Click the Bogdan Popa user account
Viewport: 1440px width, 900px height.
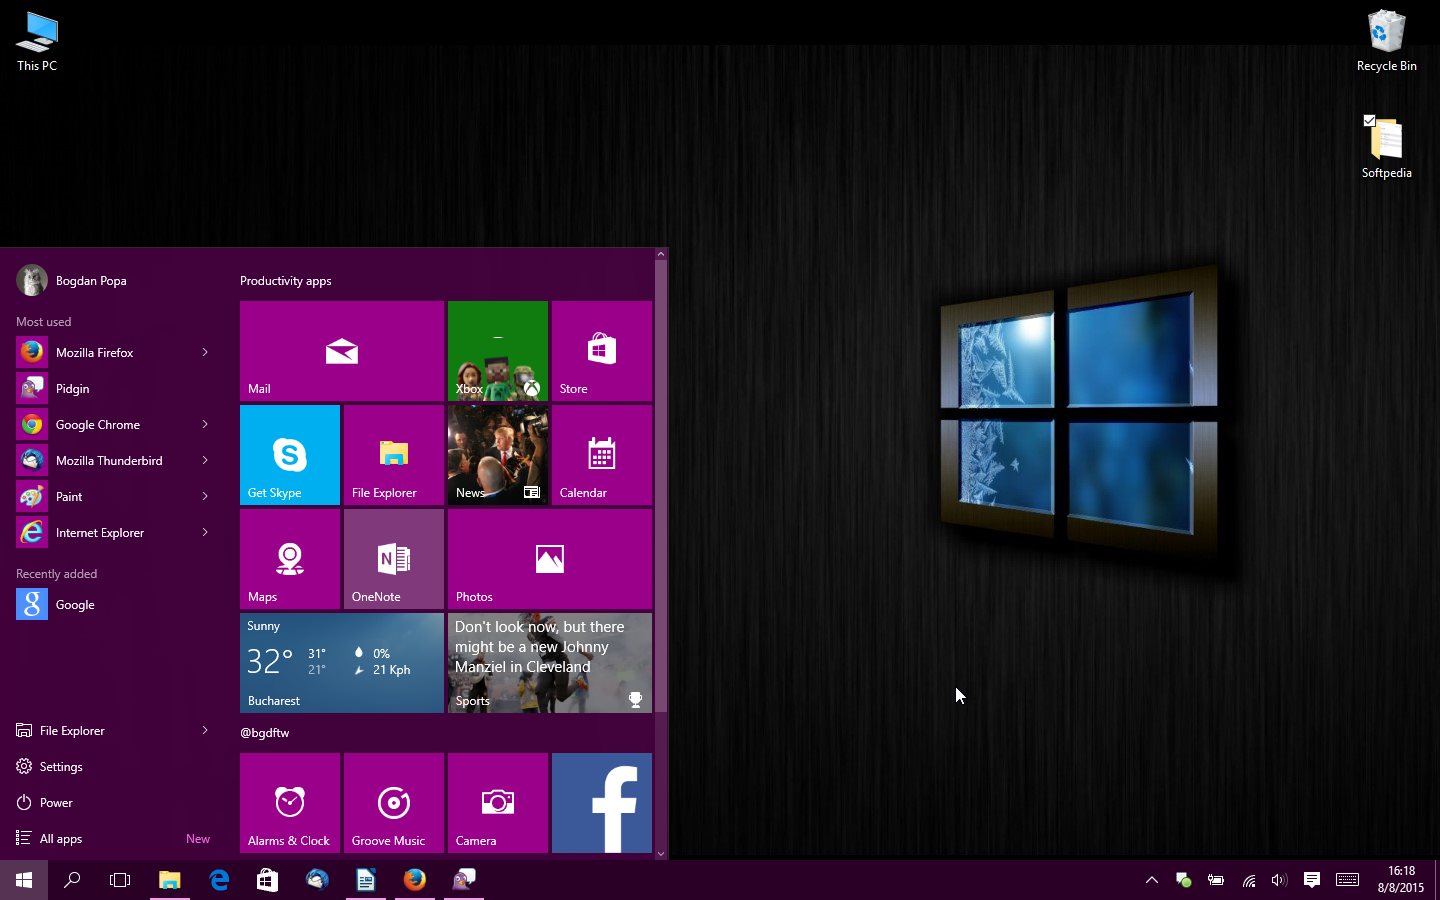(90, 281)
